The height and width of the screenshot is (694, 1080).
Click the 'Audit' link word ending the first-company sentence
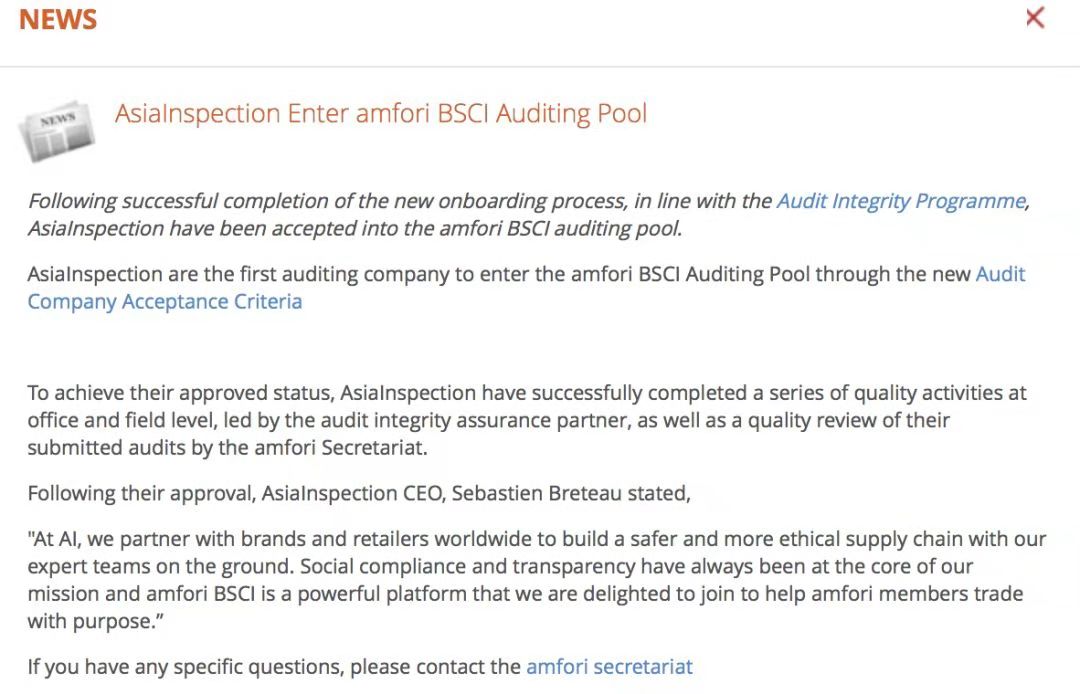click(1001, 274)
